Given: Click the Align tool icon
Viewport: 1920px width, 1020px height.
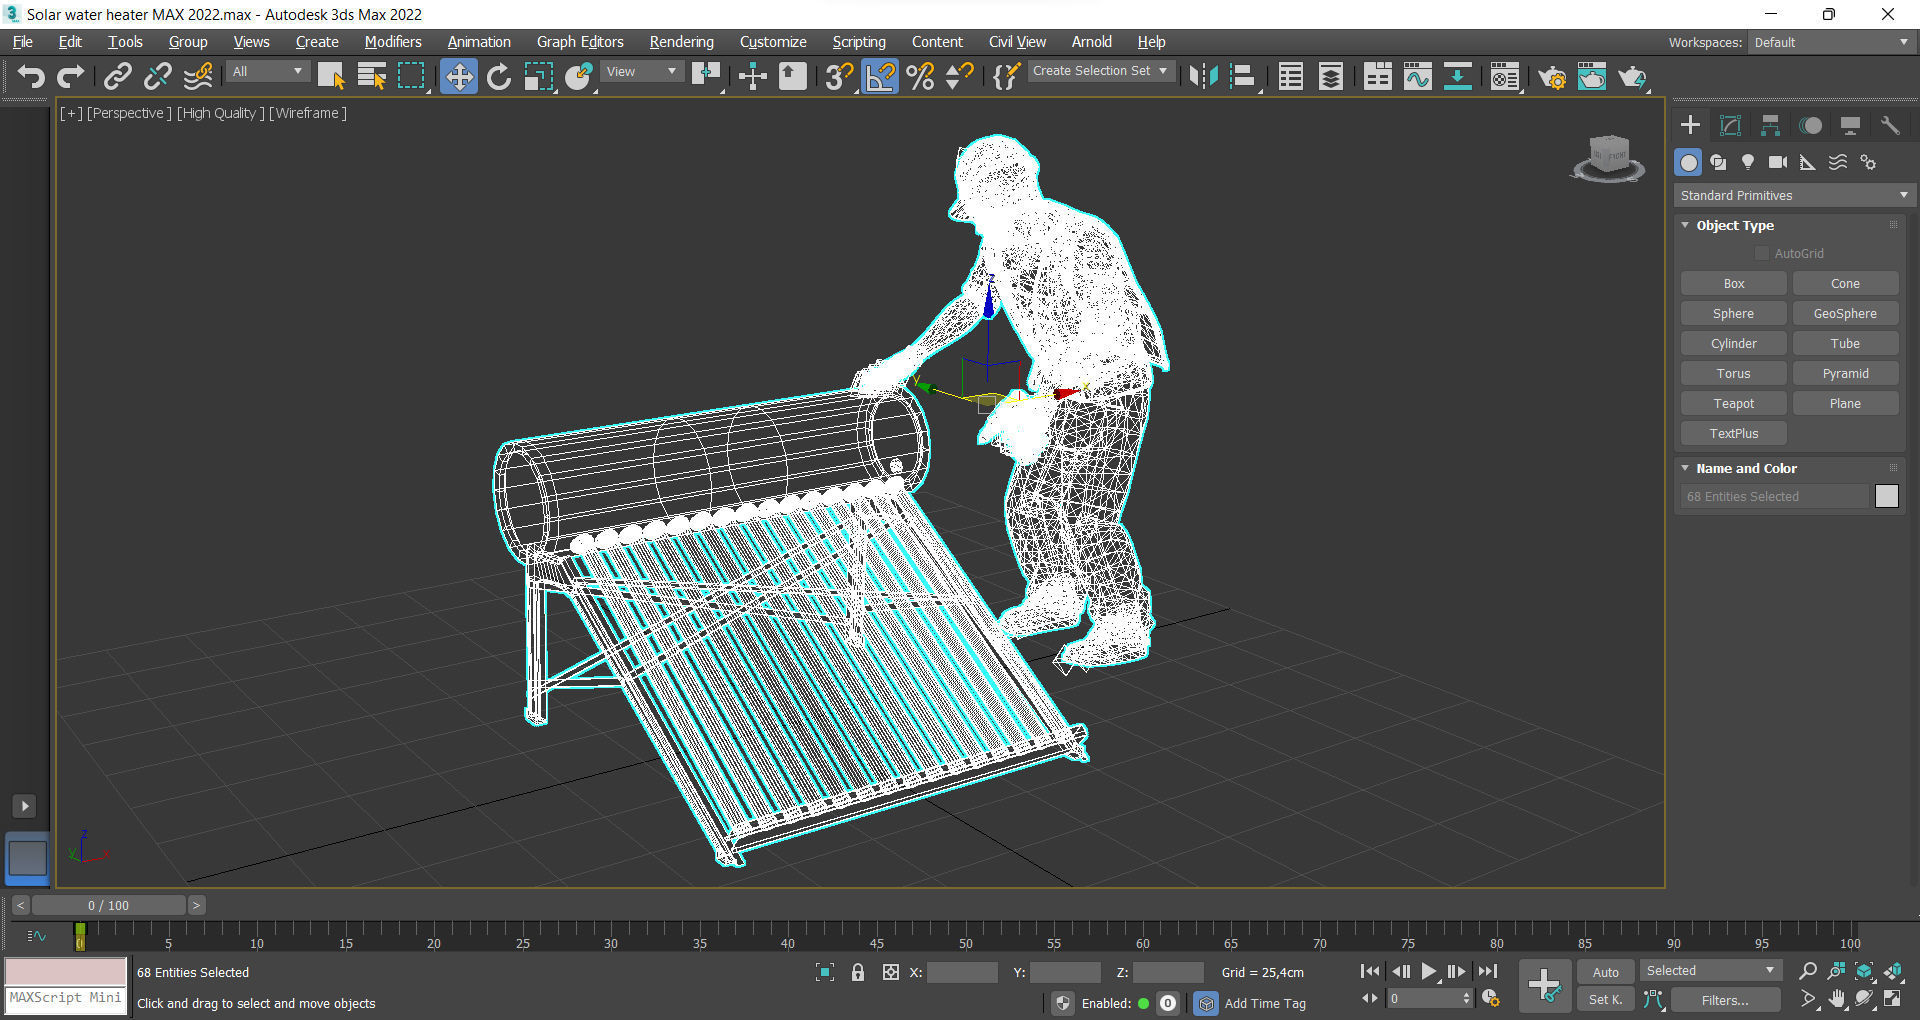Looking at the screenshot, I should click(x=1243, y=76).
